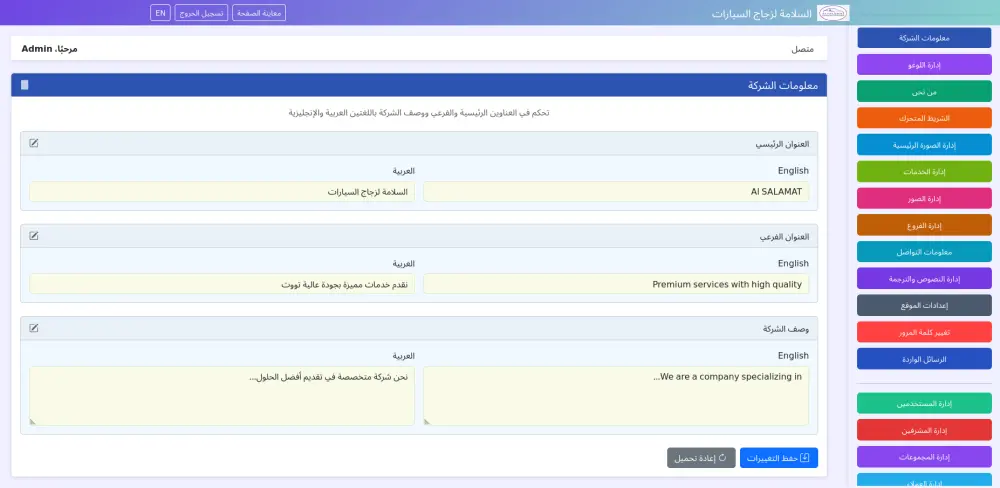
Task: Click the English company description textarea
Action: tap(616, 396)
